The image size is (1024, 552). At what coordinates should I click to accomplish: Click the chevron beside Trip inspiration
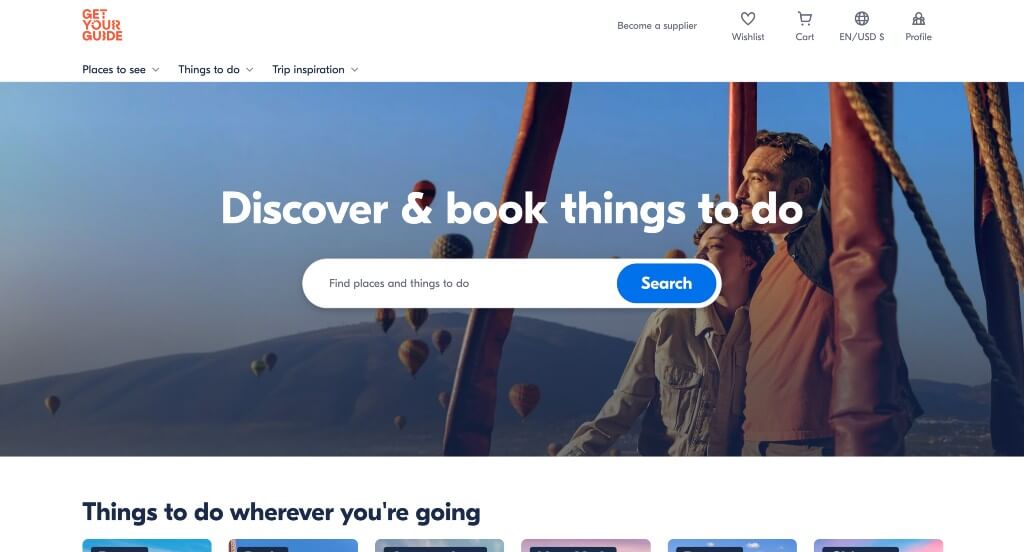355,70
